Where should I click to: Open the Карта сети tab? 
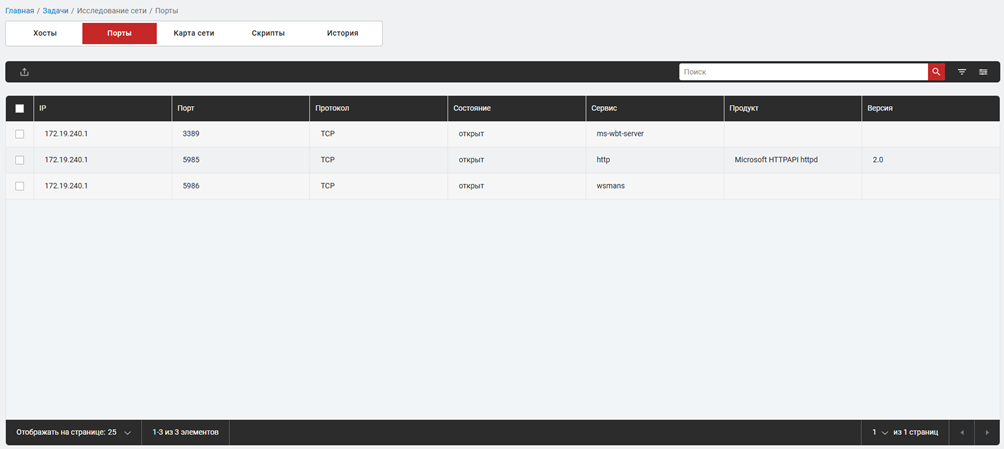pos(194,33)
